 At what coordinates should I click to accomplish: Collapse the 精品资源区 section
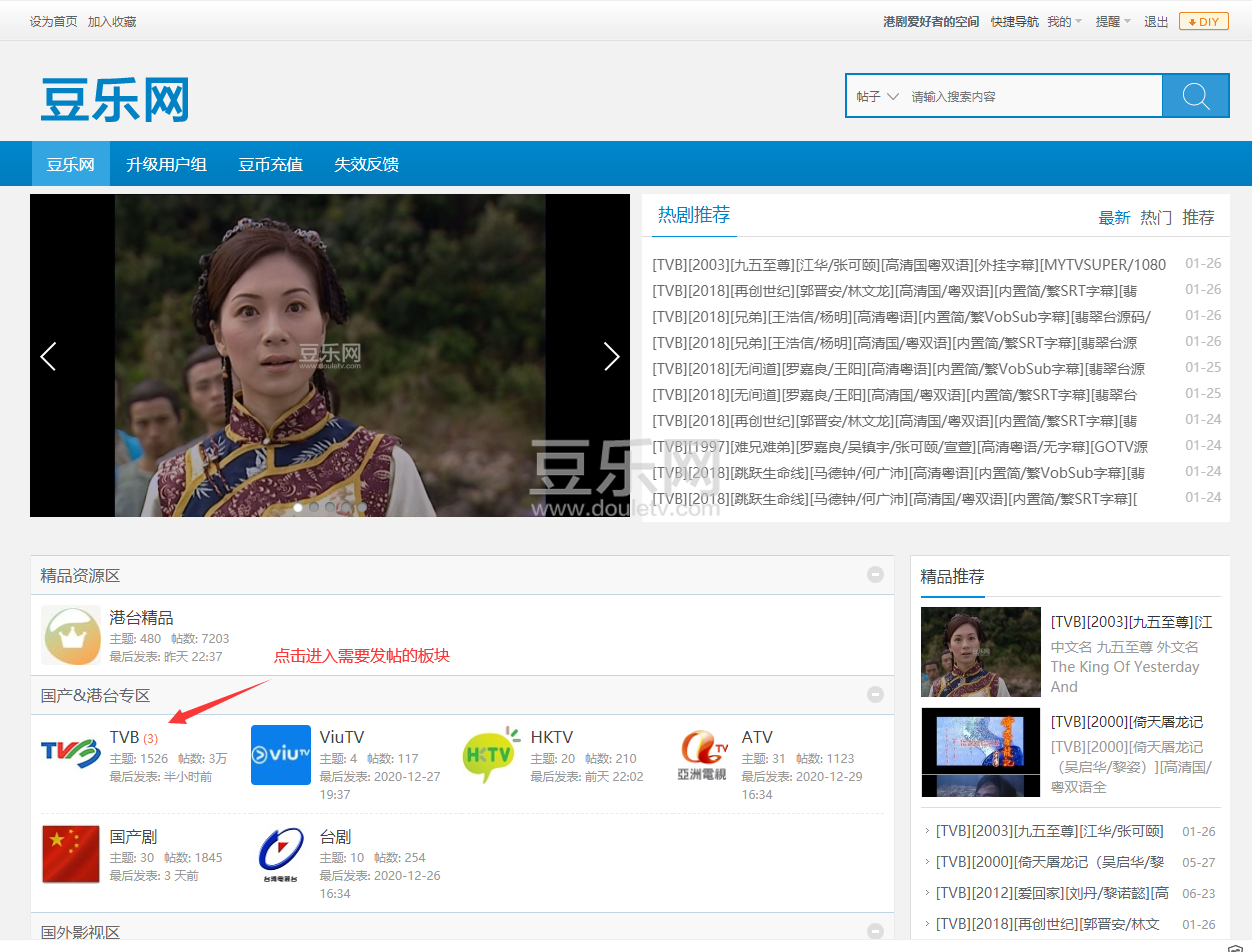click(875, 575)
